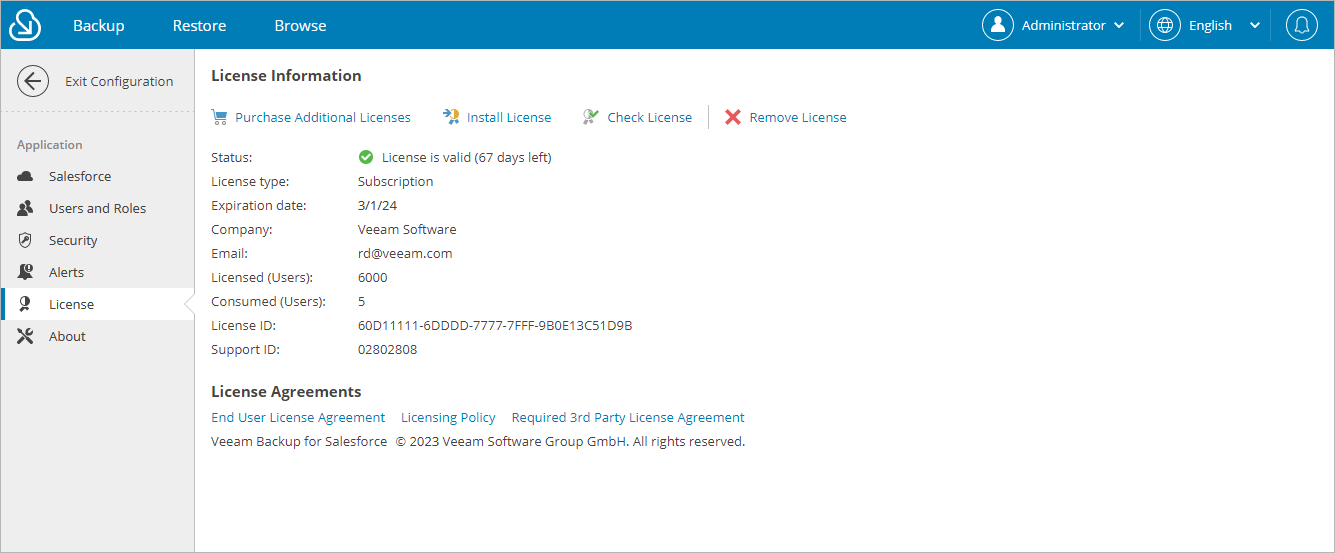
Task: Click the License ribbon icon in sidebar
Action: (x=26, y=304)
